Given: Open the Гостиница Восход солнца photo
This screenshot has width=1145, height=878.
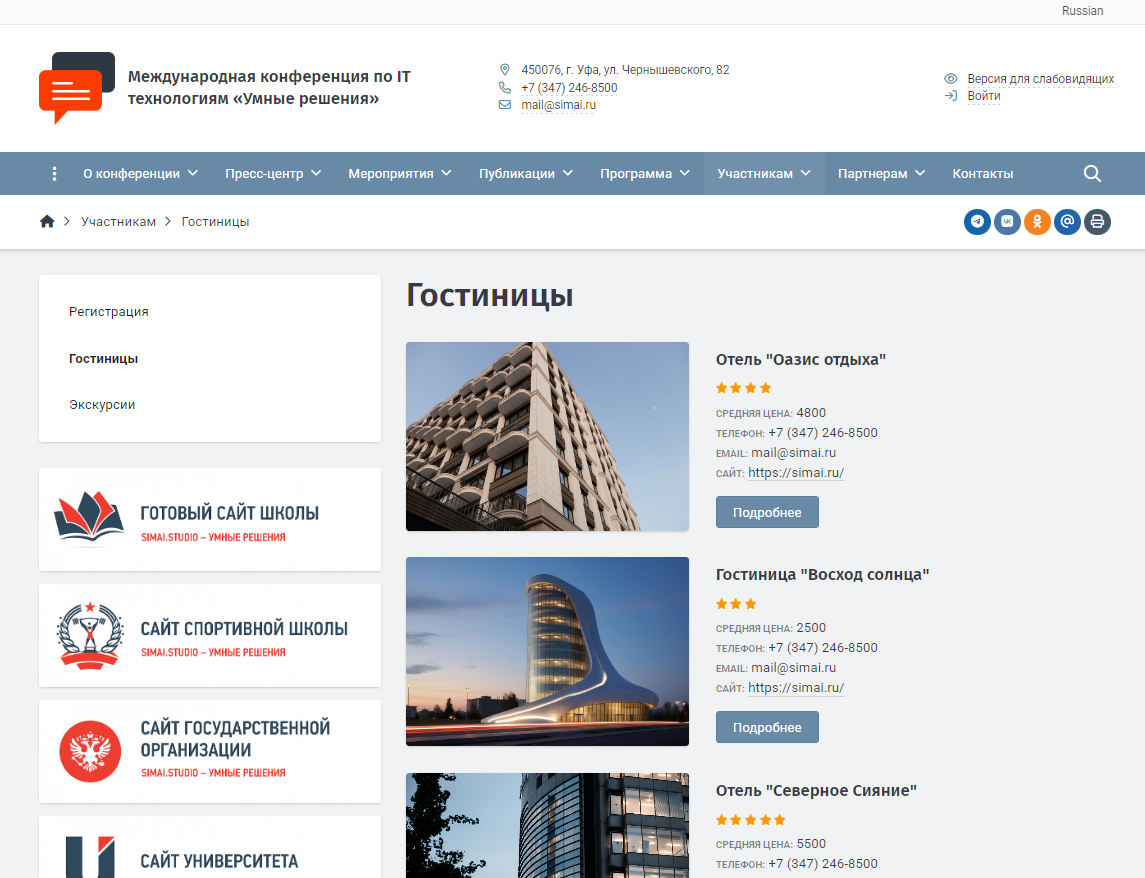Looking at the screenshot, I should click(x=547, y=651).
